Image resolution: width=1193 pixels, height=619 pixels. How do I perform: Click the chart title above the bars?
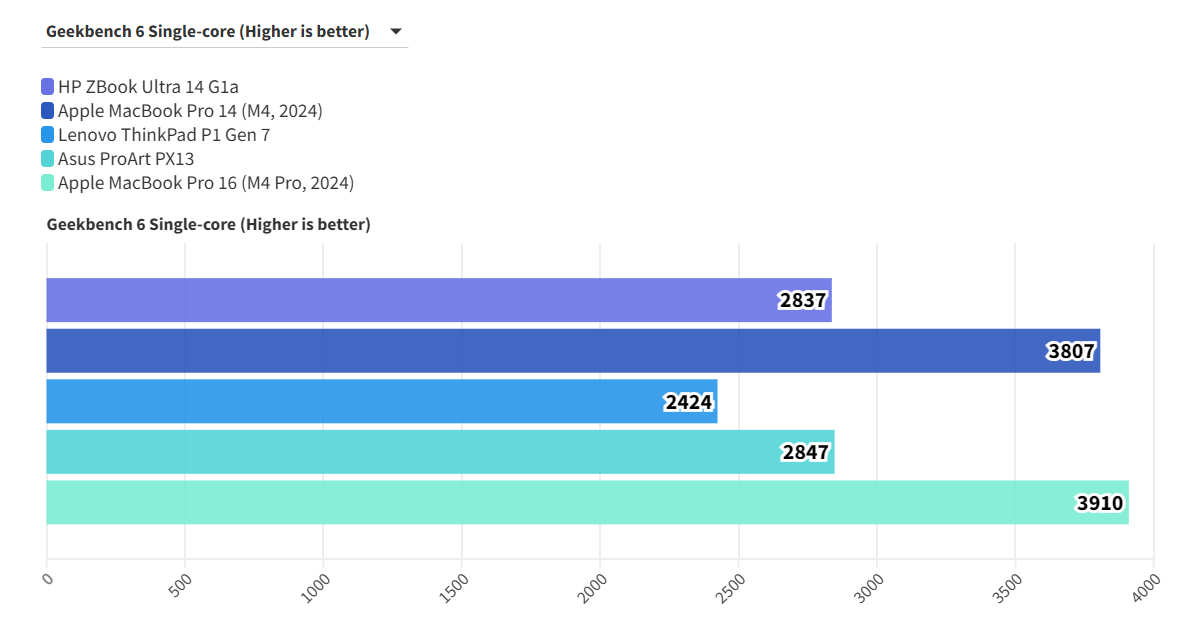tap(208, 225)
